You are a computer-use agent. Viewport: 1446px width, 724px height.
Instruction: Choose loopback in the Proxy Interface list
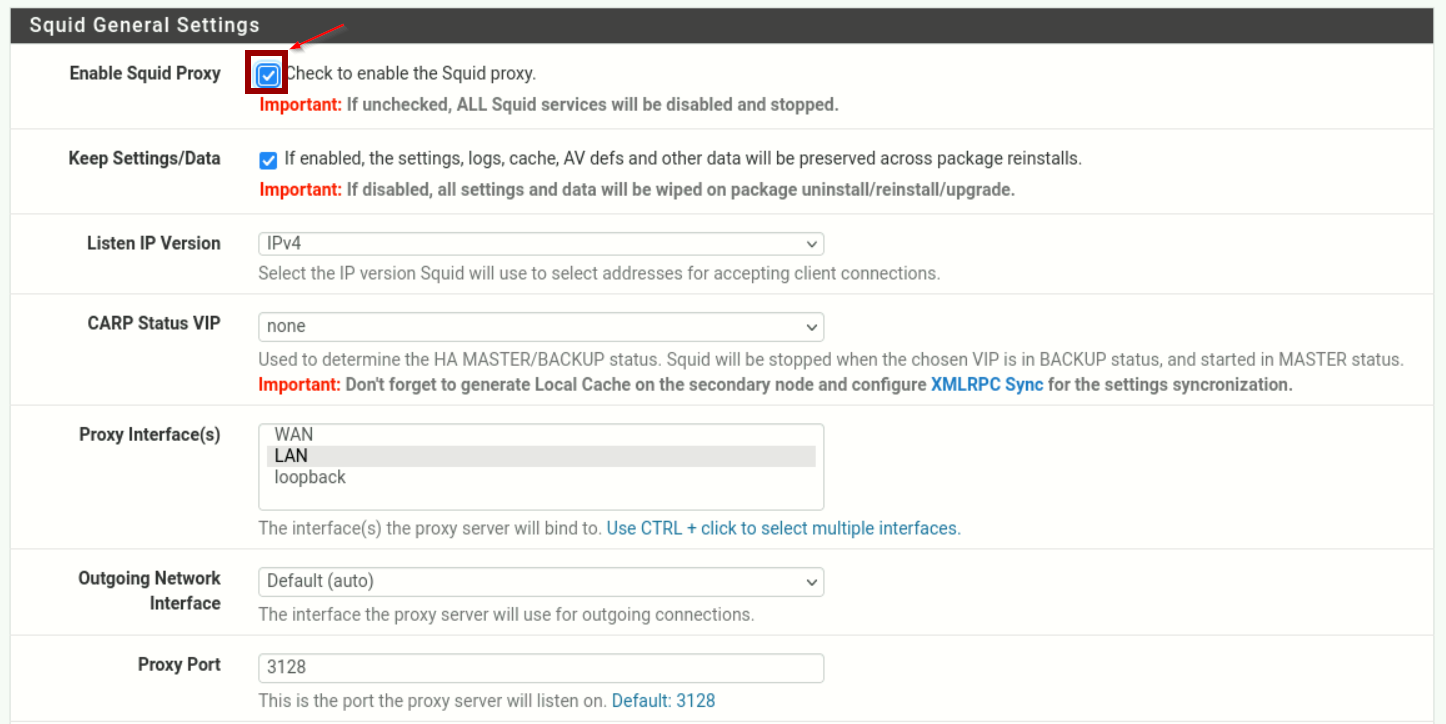pyautogui.click(x=310, y=478)
